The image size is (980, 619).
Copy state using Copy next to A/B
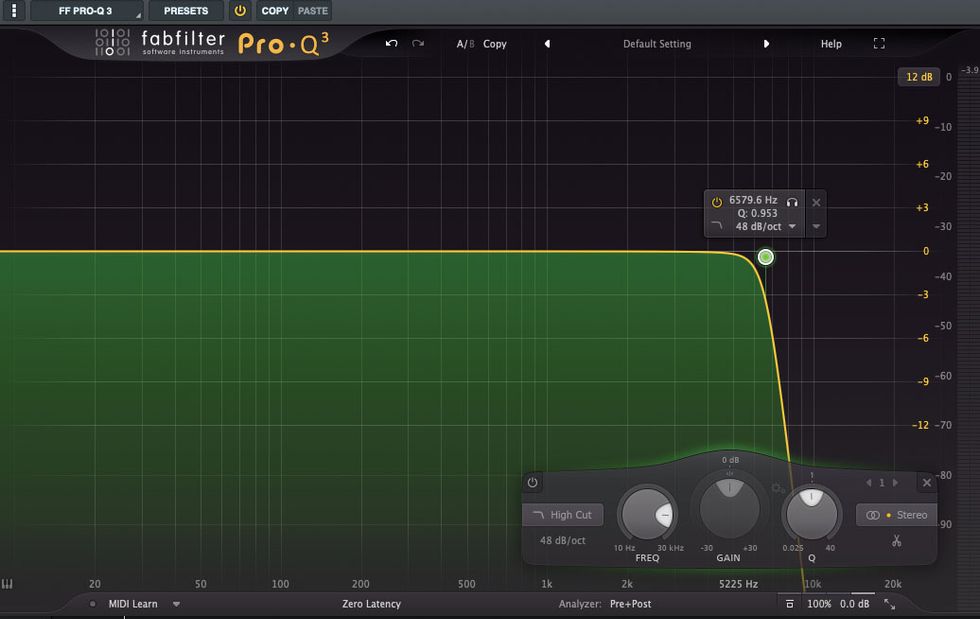494,44
